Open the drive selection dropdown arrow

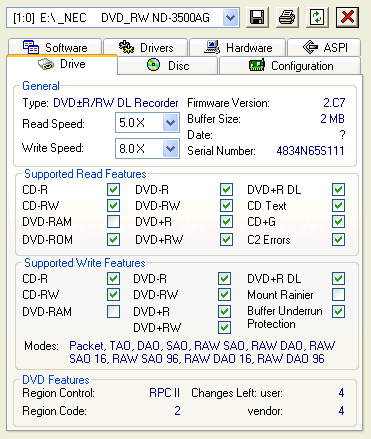tap(230, 17)
